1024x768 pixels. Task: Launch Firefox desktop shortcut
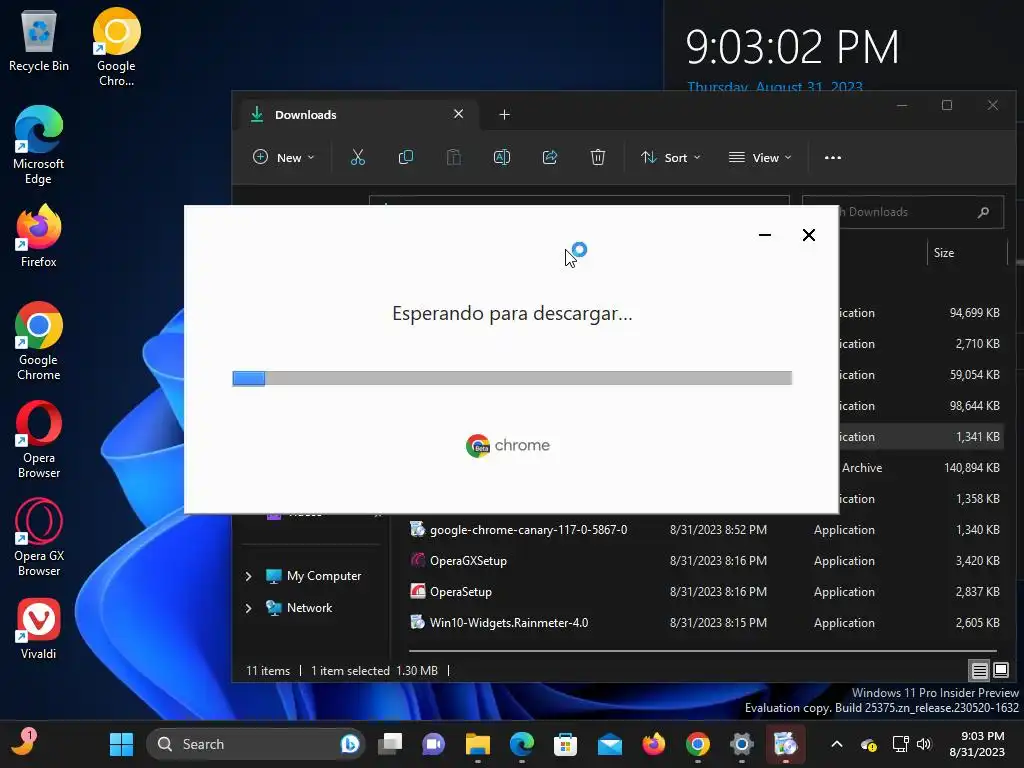point(39,236)
